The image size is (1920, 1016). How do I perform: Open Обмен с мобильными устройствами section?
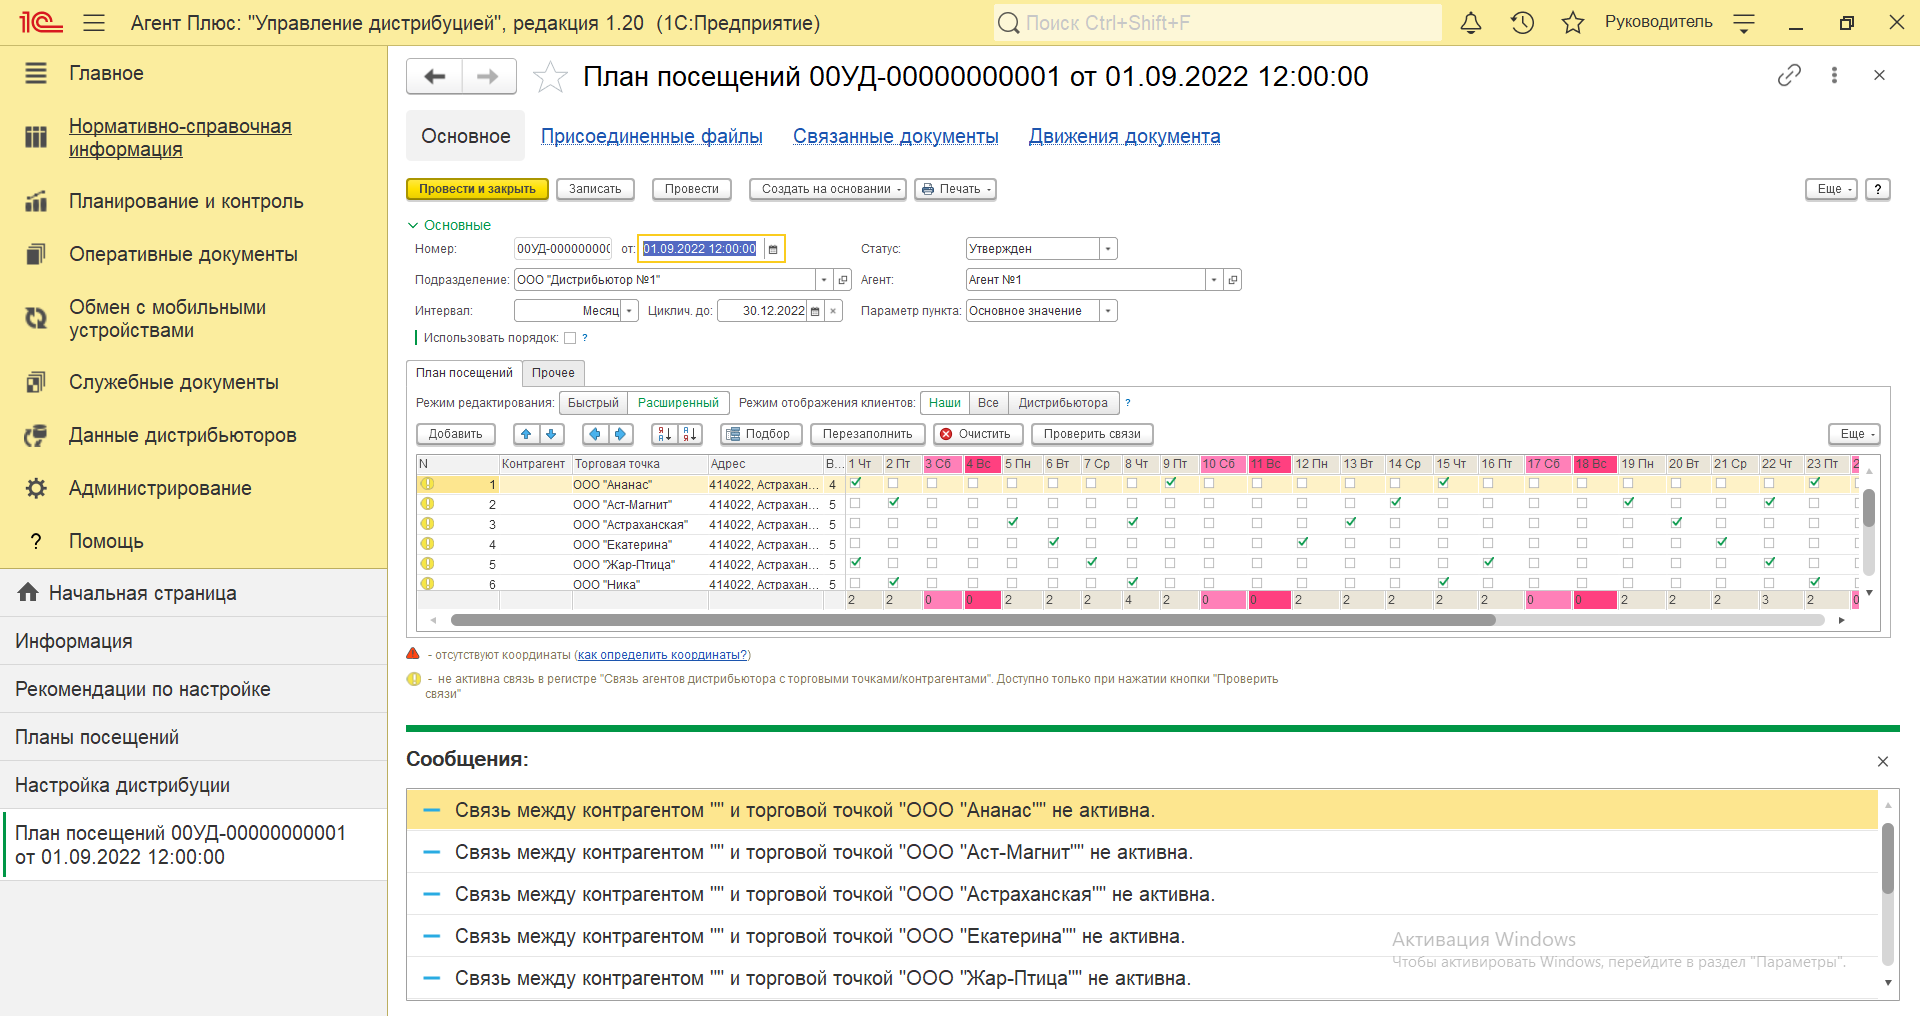[168, 319]
